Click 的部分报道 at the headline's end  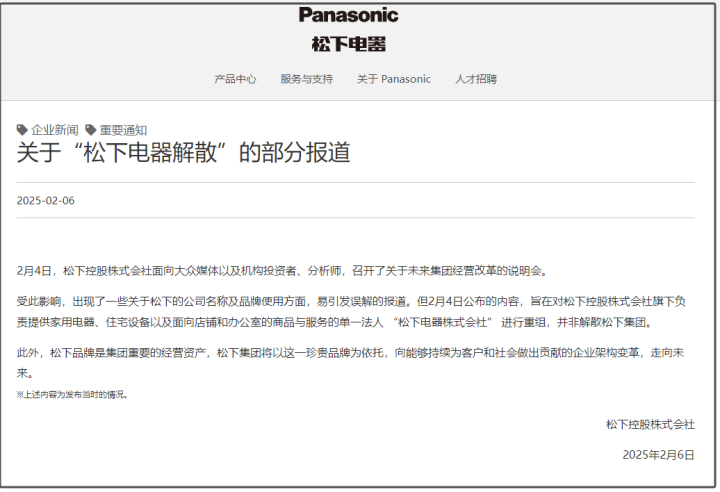(294, 153)
